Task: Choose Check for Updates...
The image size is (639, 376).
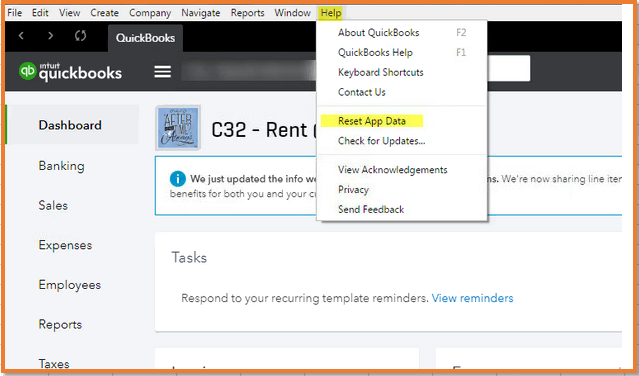Action: coord(402,141)
